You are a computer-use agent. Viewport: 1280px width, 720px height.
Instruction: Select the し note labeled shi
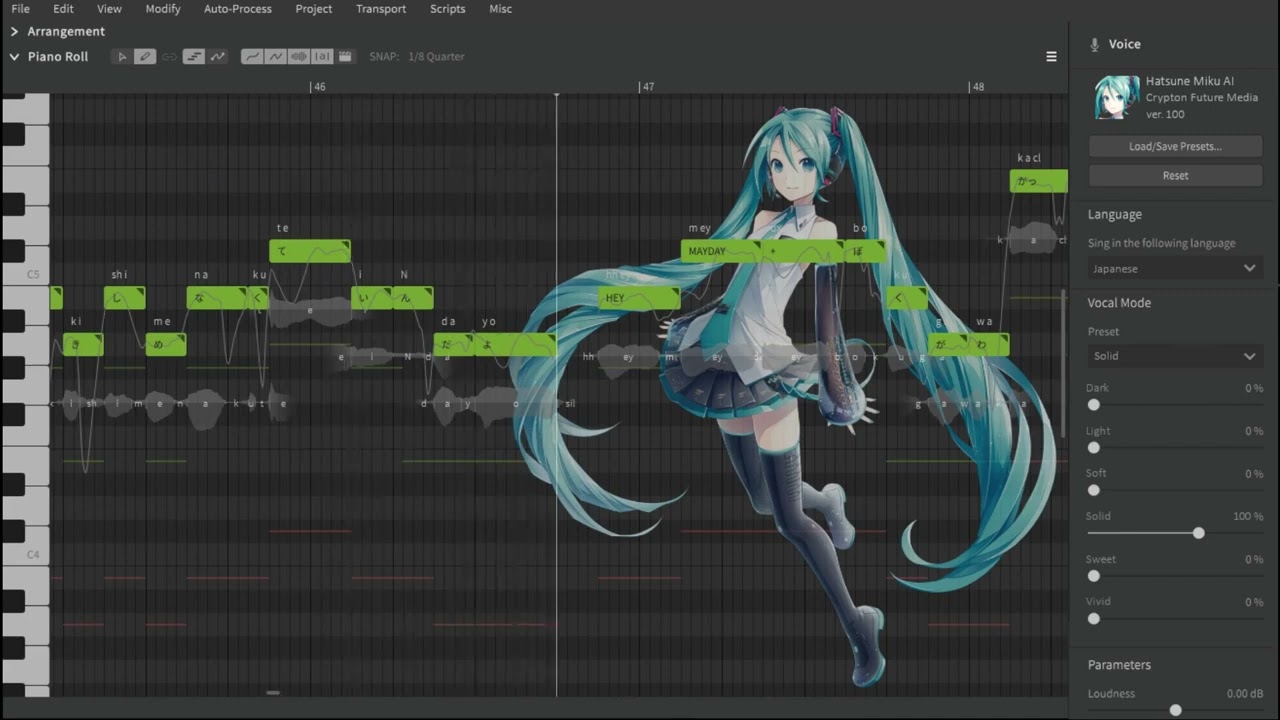pyautogui.click(x=124, y=298)
